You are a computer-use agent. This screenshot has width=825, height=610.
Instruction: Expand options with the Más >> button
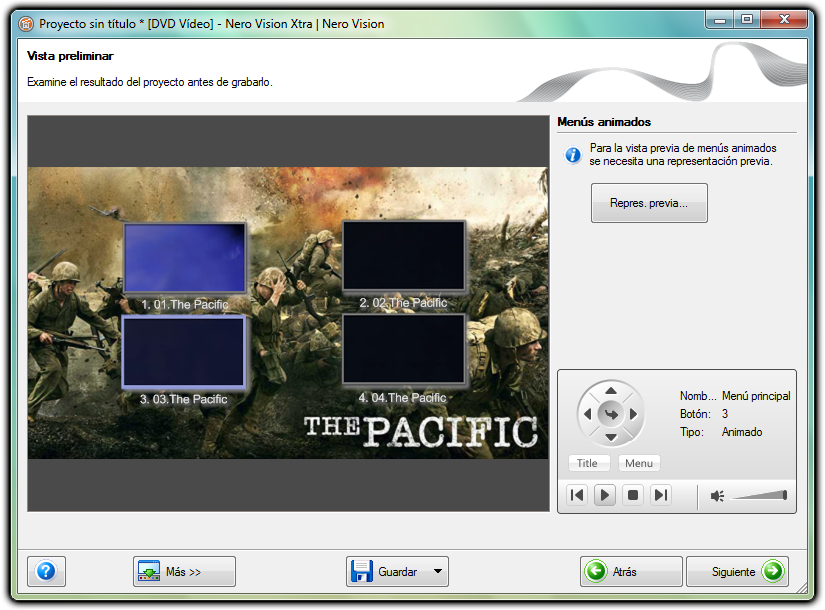pyautogui.click(x=184, y=571)
